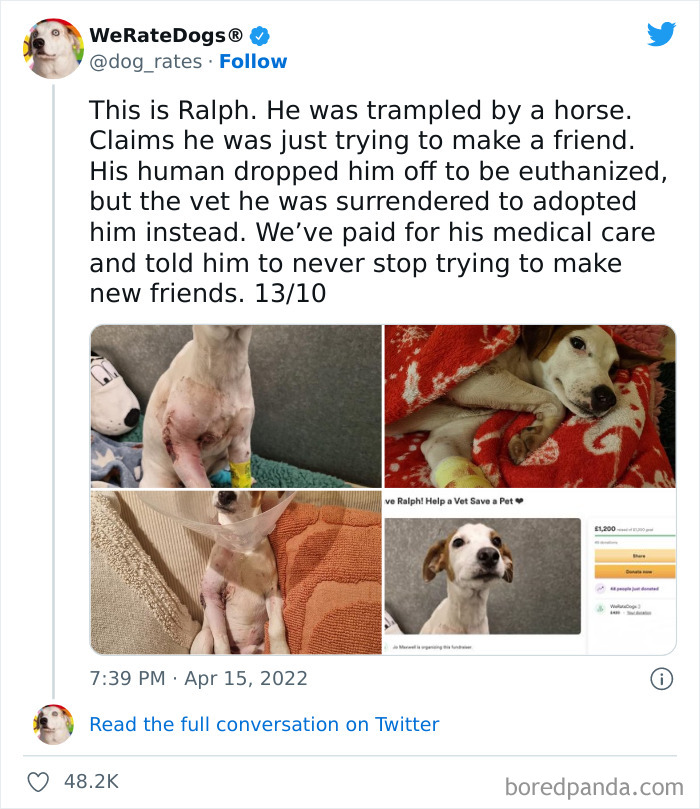Click the purple donated-notification icon in fundraiser

[x=600, y=589]
